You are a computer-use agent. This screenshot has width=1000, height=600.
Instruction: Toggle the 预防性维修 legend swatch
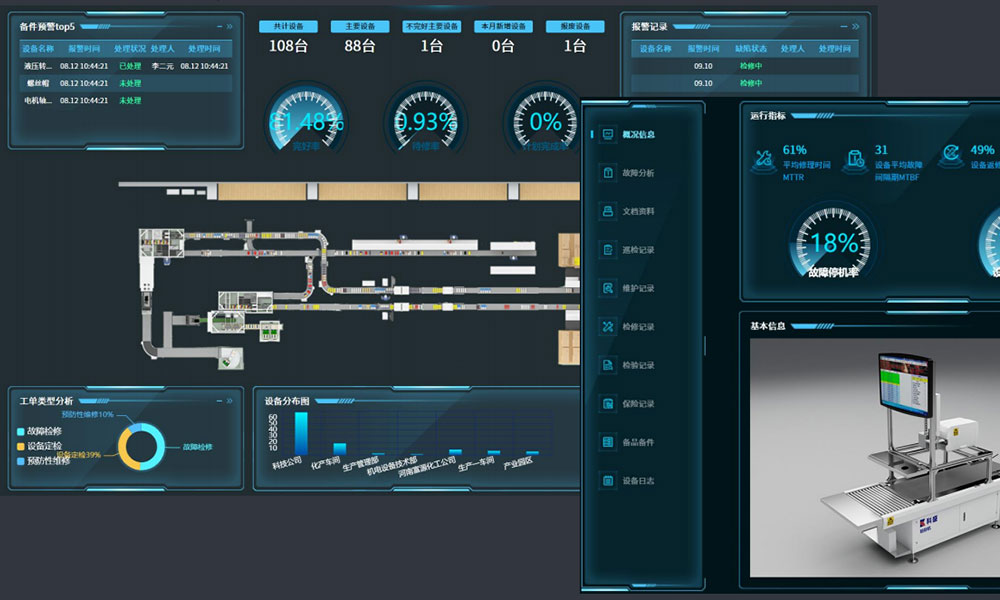21,461
